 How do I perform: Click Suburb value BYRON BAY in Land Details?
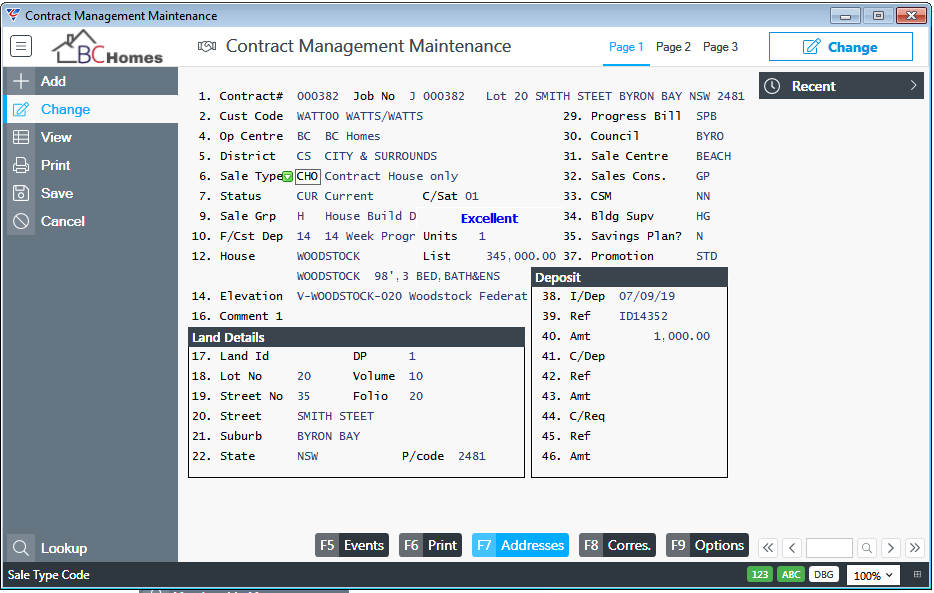pyautogui.click(x=328, y=436)
